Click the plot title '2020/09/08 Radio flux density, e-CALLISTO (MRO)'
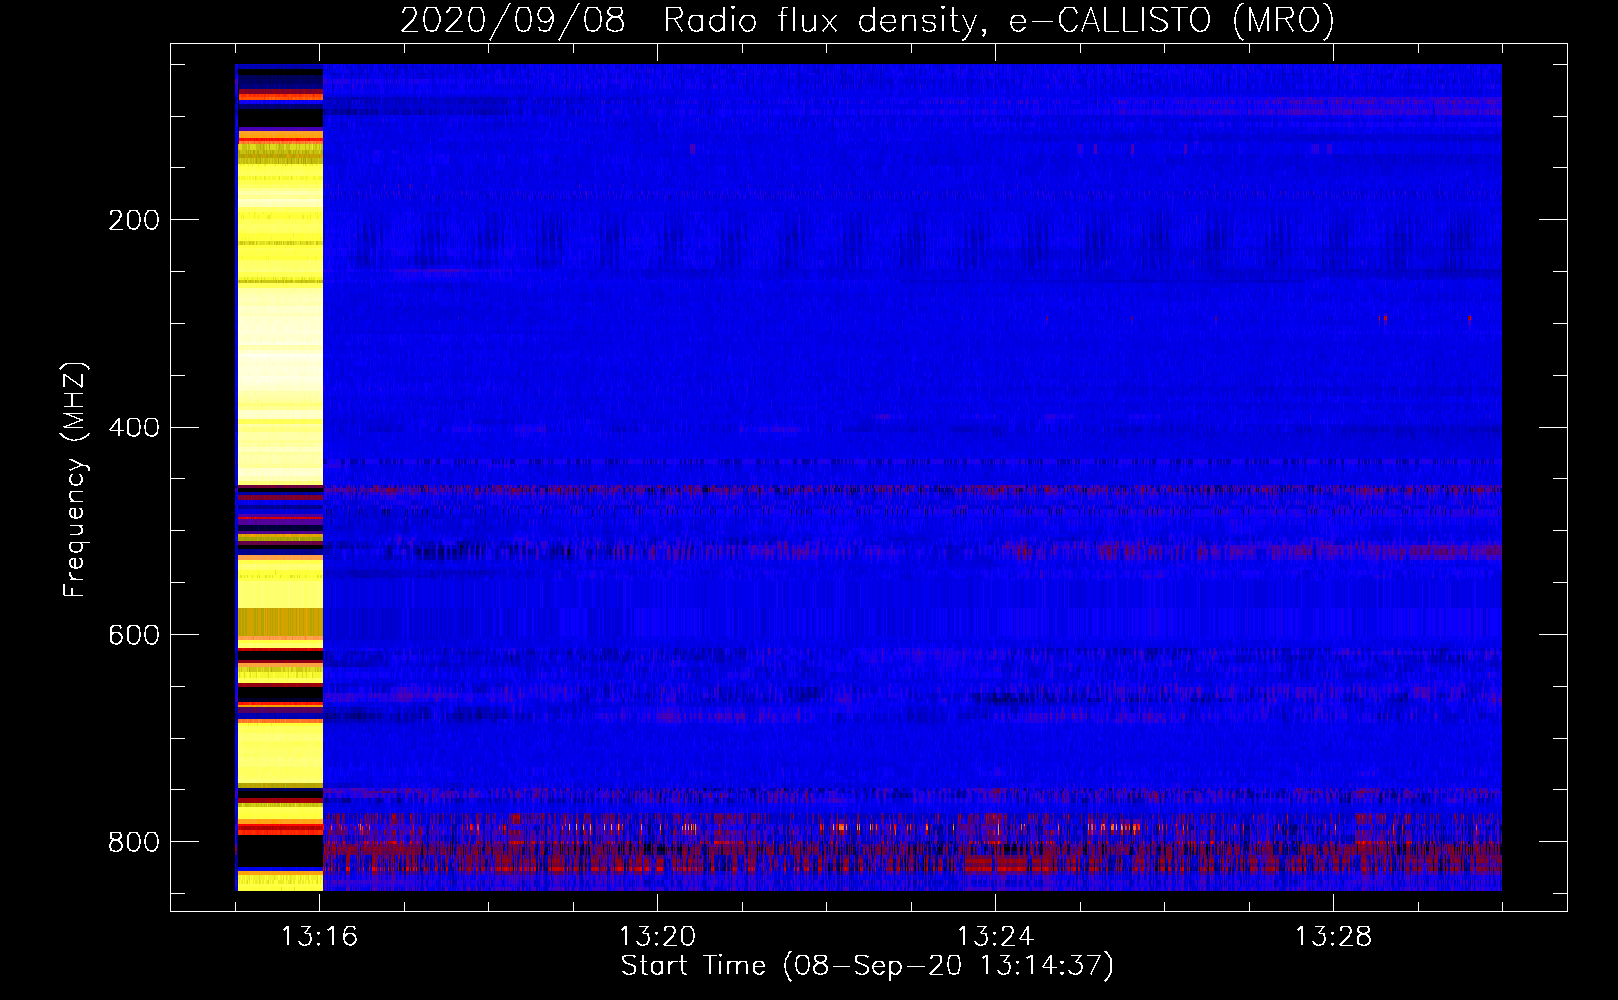 (x=867, y=21)
